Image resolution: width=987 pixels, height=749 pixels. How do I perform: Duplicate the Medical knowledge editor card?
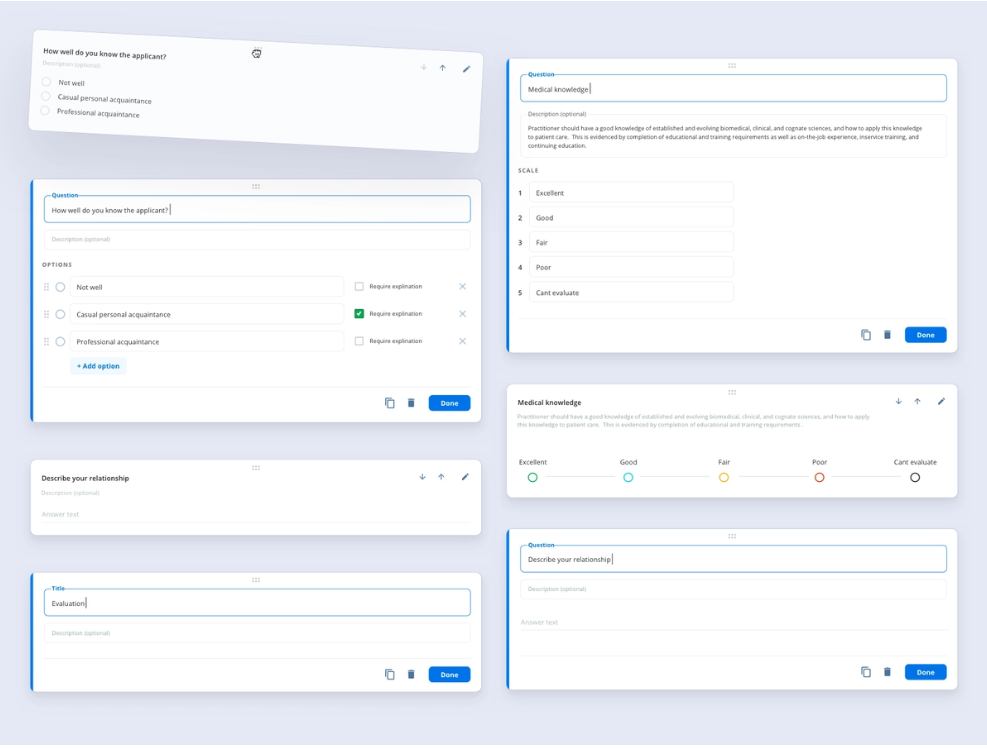coord(866,335)
